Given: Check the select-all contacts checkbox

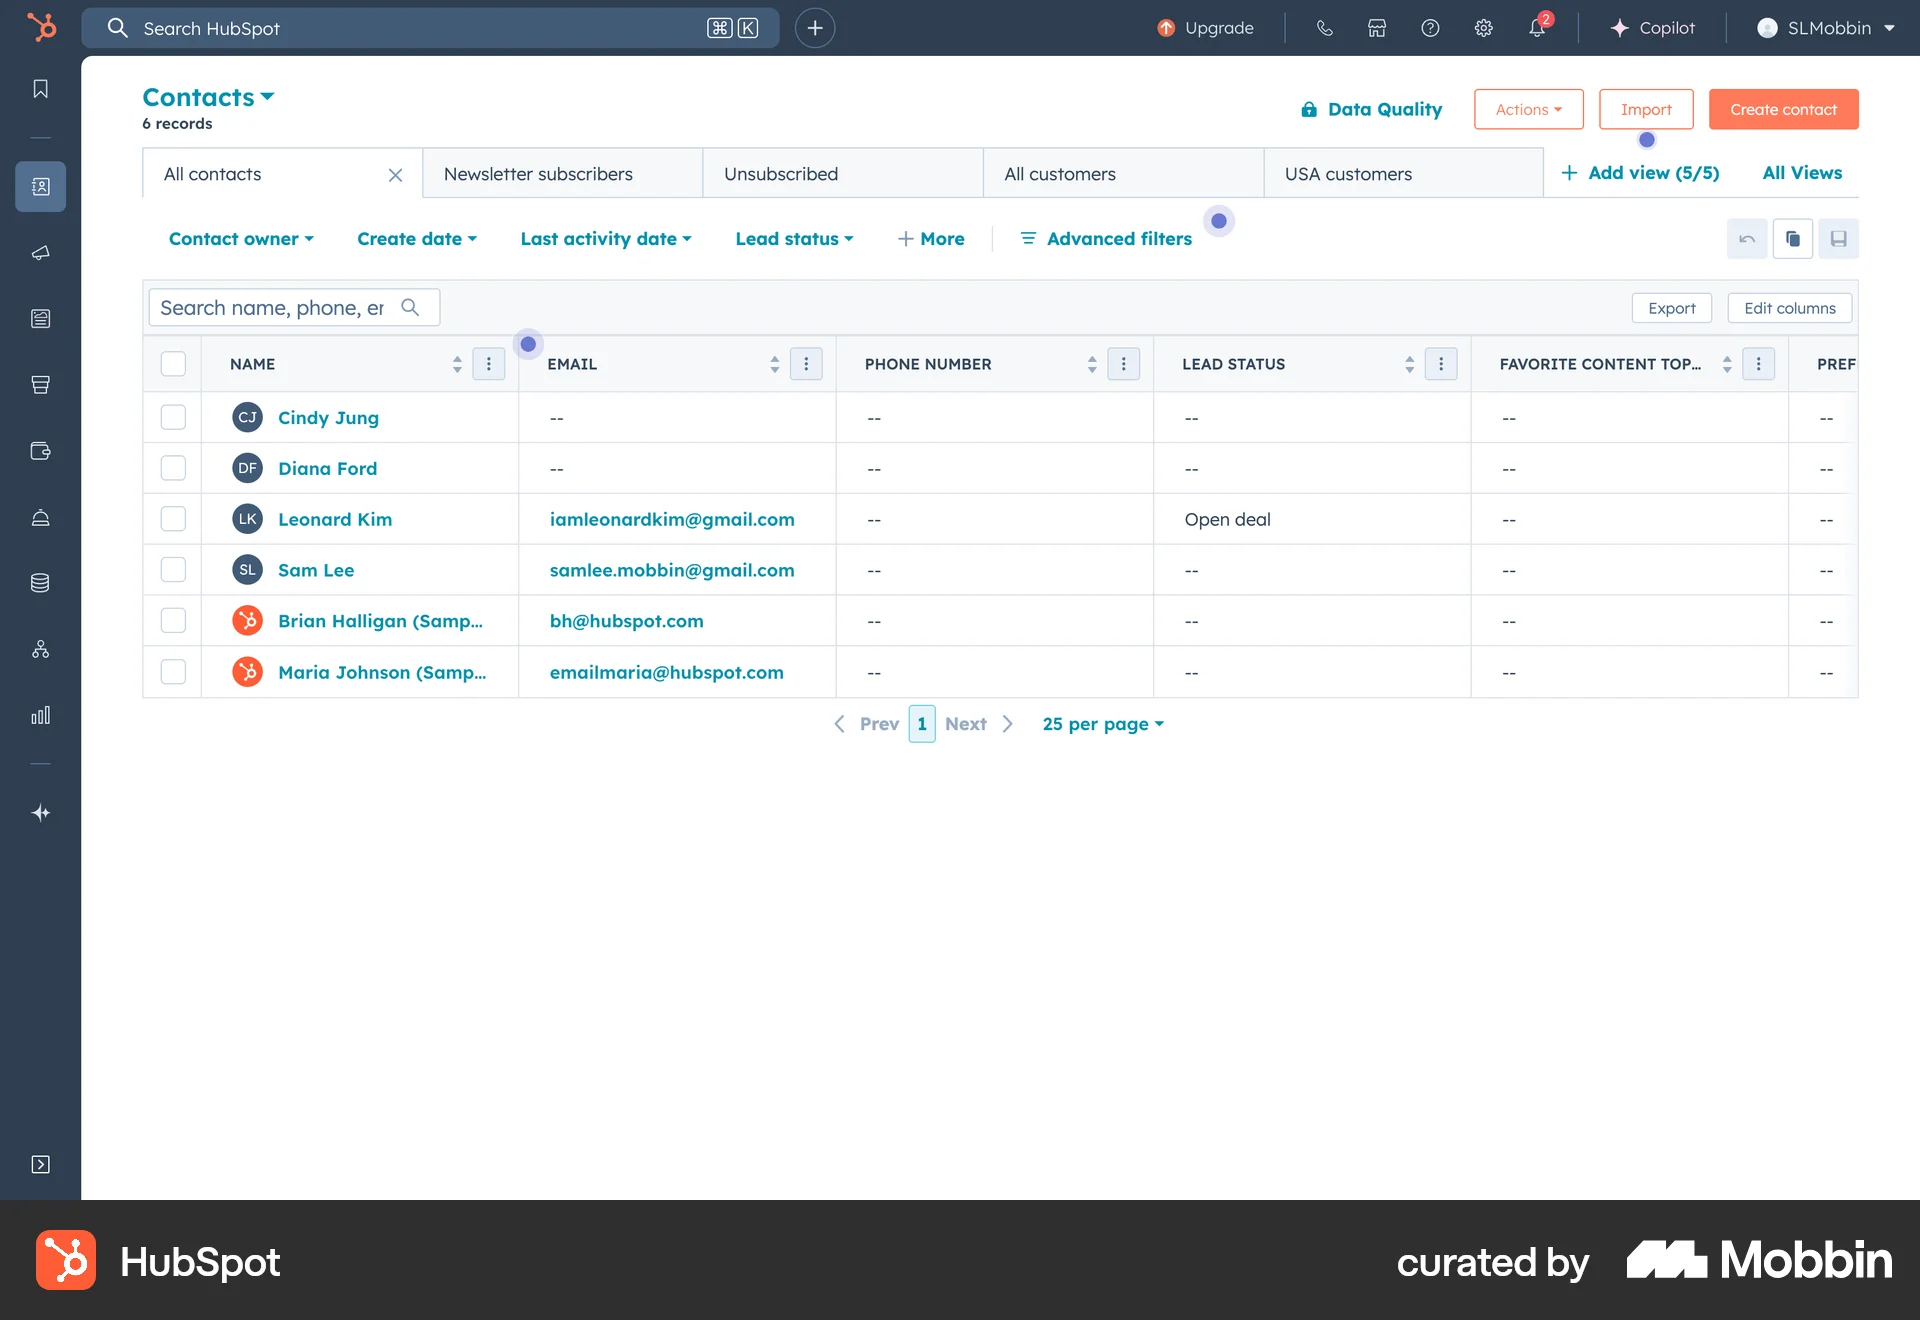Looking at the screenshot, I should pos(172,364).
